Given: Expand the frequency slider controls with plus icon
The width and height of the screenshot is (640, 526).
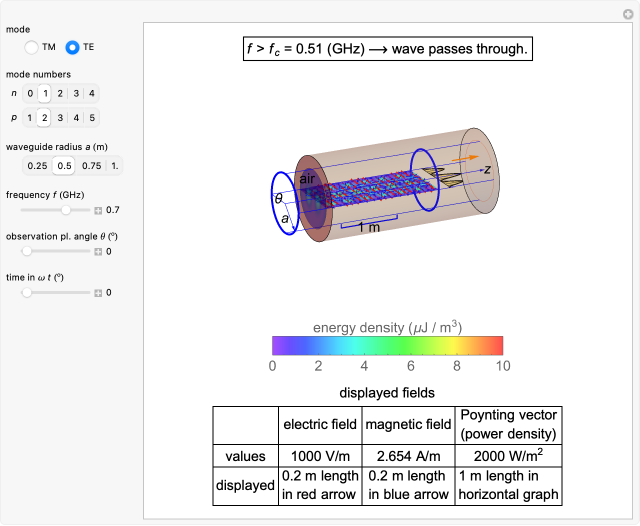Looking at the screenshot, I should [98, 210].
